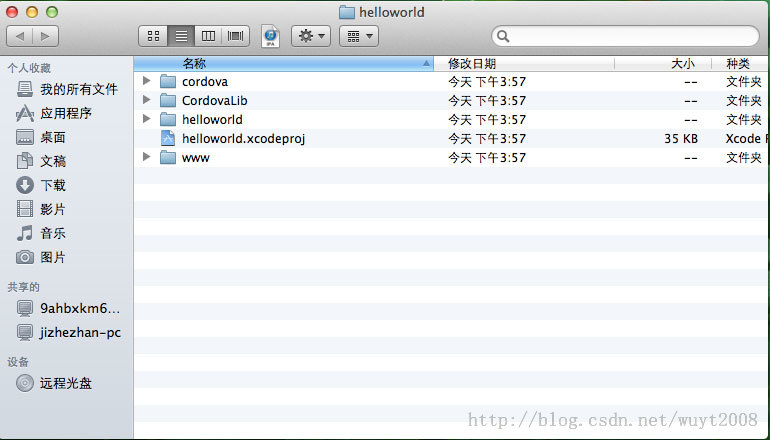Open the Downloads sidebar folder
The width and height of the screenshot is (770, 440).
[53, 185]
